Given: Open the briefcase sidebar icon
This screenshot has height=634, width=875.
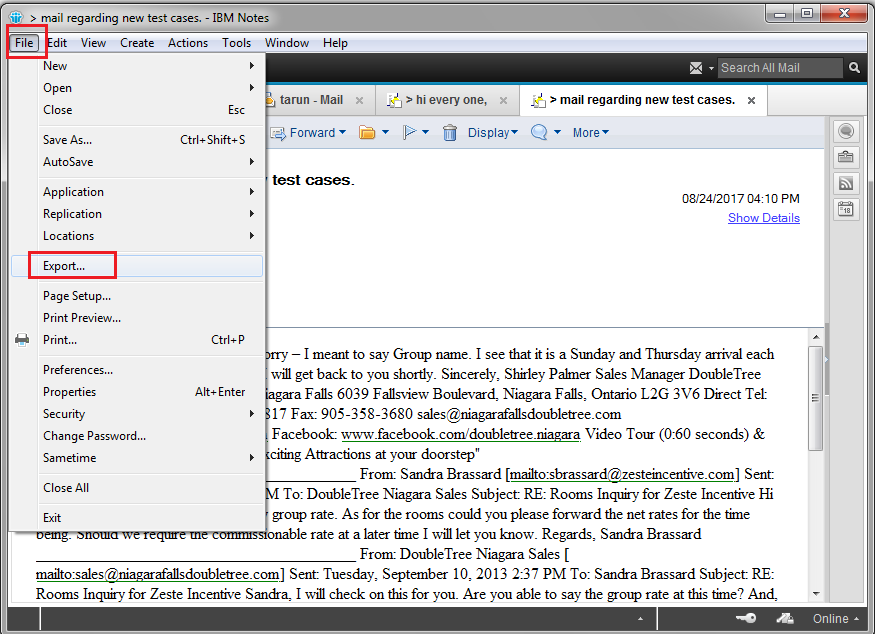Looking at the screenshot, I should 846,157.
